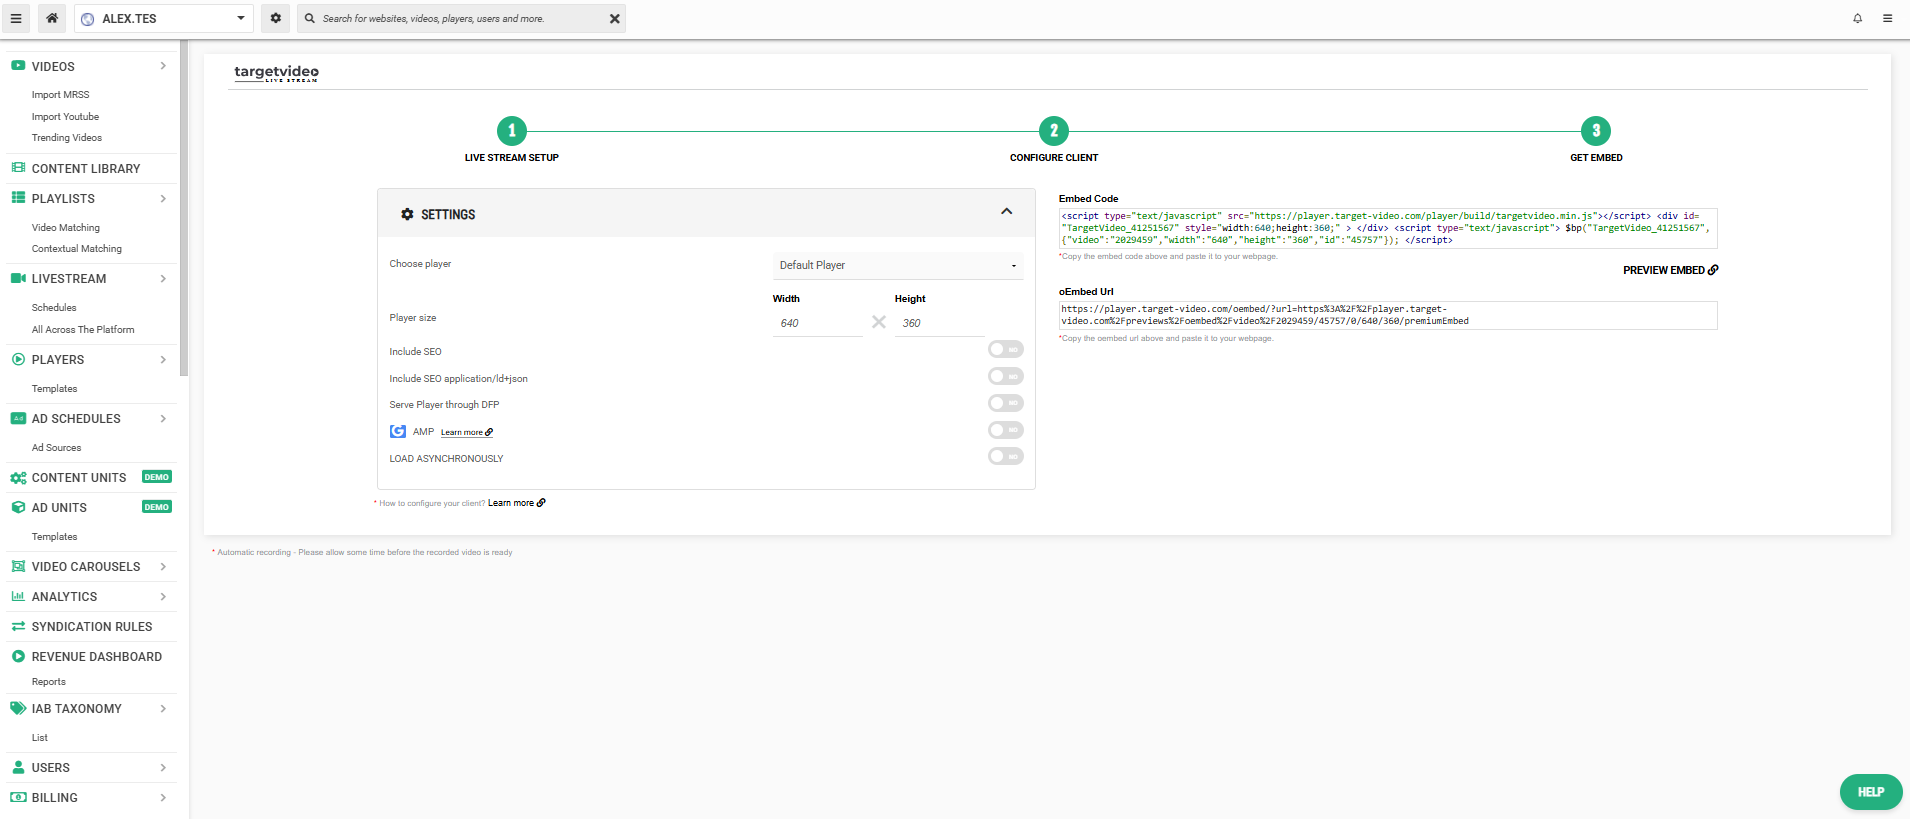Click the Embed Code text box
The image size is (1910, 819).
click(1388, 228)
